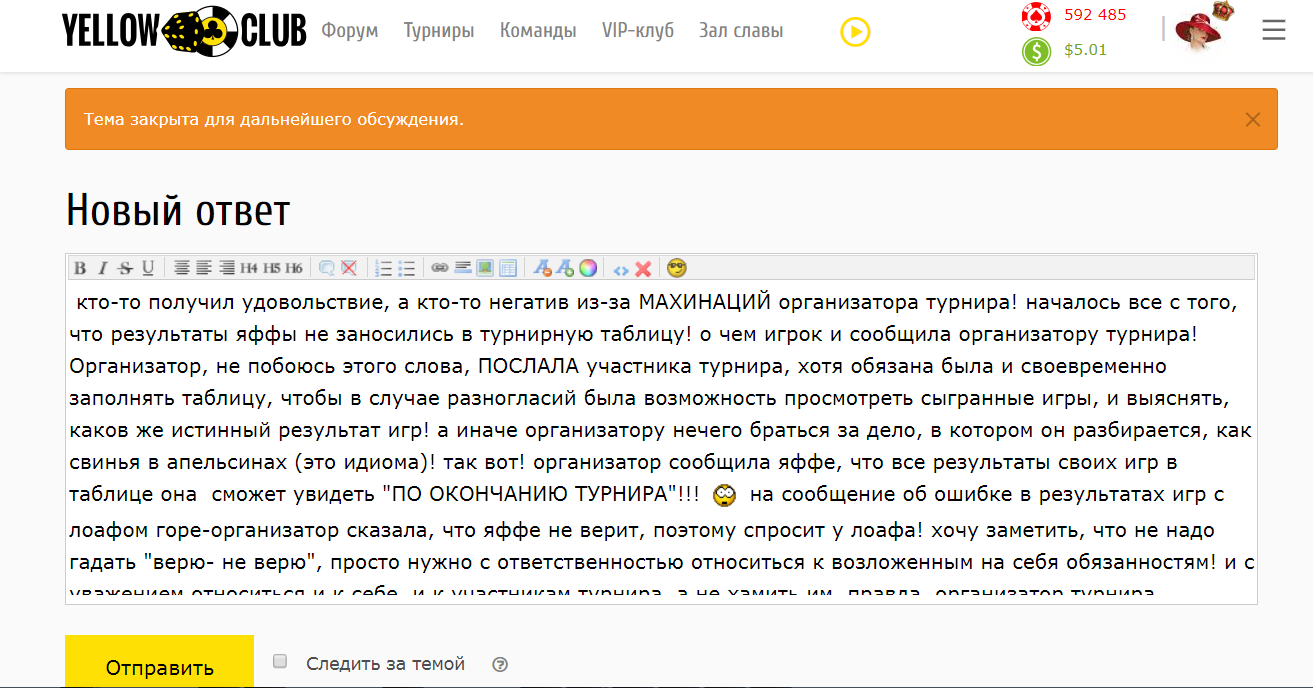This screenshot has height=688, width=1313.
Task: Toggle bold formatting in the editor
Action: (80, 268)
